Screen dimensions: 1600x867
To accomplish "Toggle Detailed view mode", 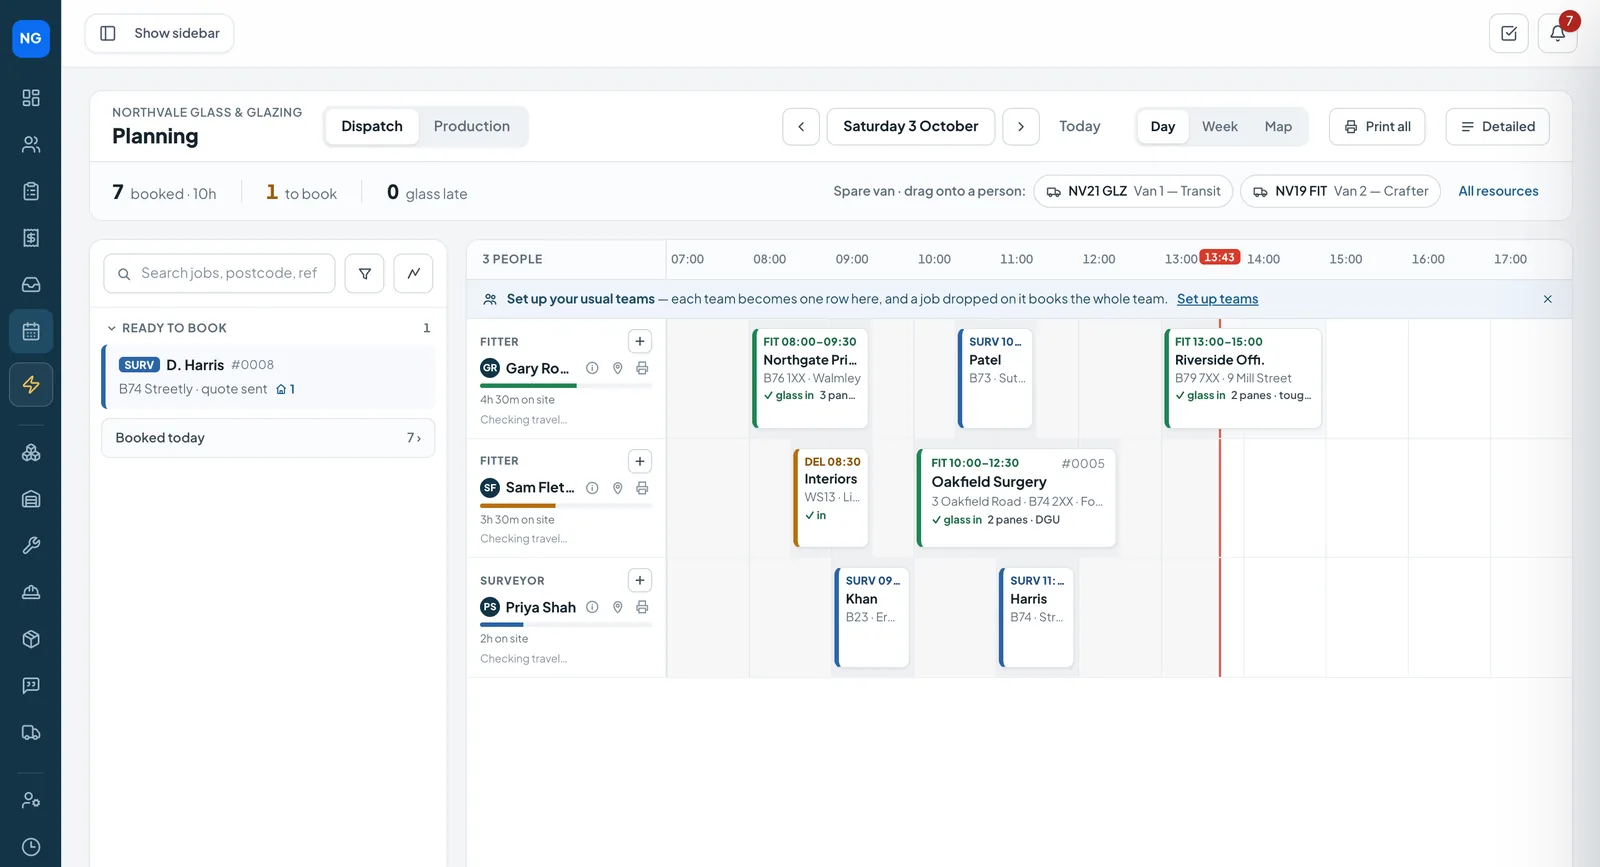I will tap(1497, 126).
